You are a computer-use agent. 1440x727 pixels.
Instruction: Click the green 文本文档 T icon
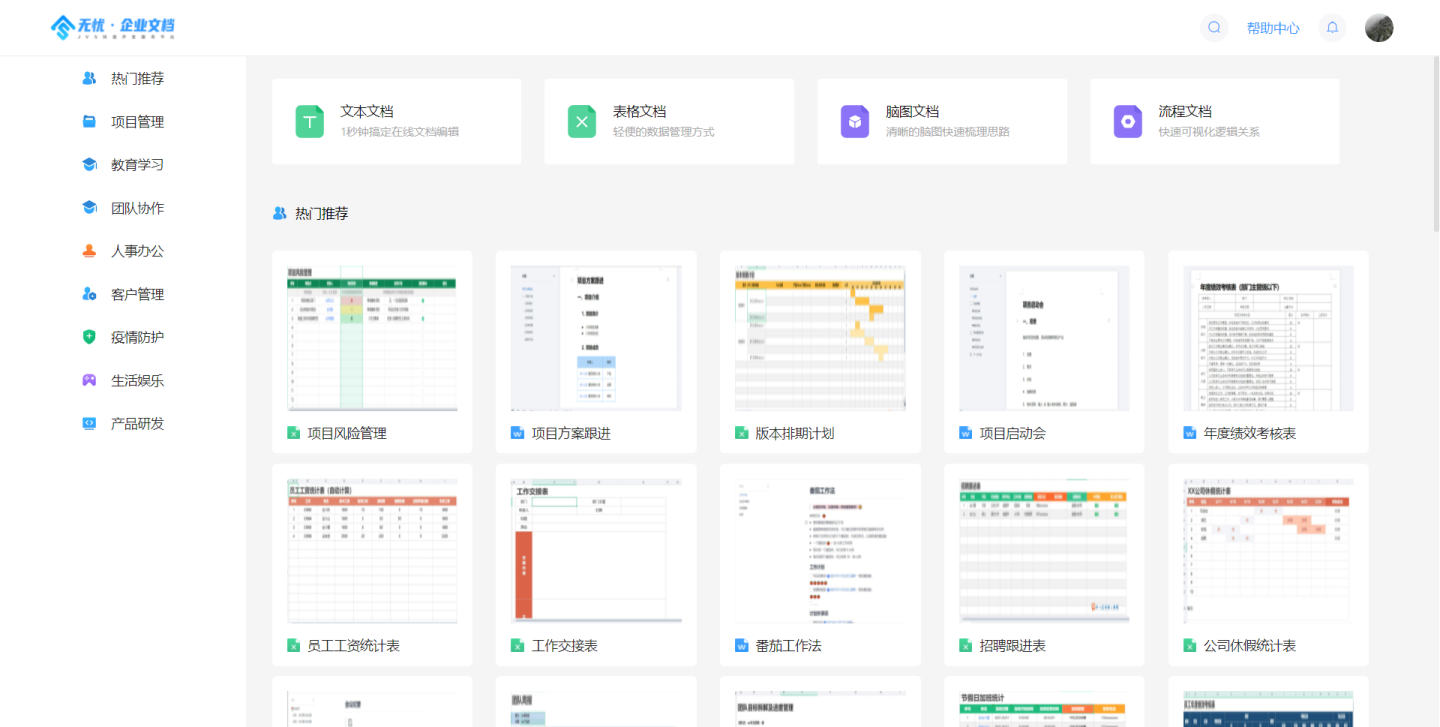tap(310, 122)
